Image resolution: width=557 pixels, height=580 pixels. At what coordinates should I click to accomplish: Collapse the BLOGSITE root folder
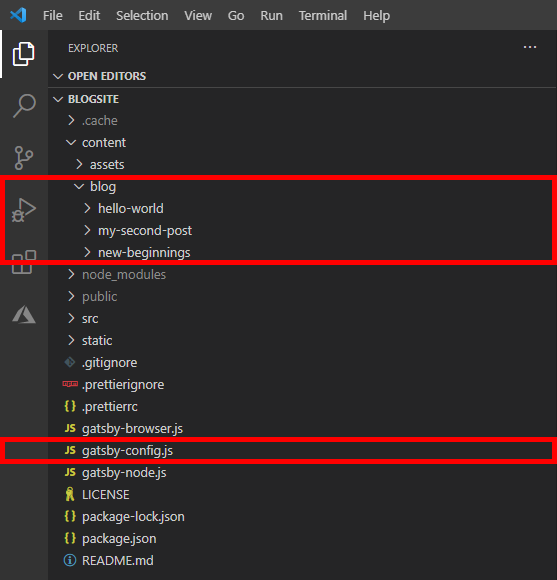click(58, 99)
